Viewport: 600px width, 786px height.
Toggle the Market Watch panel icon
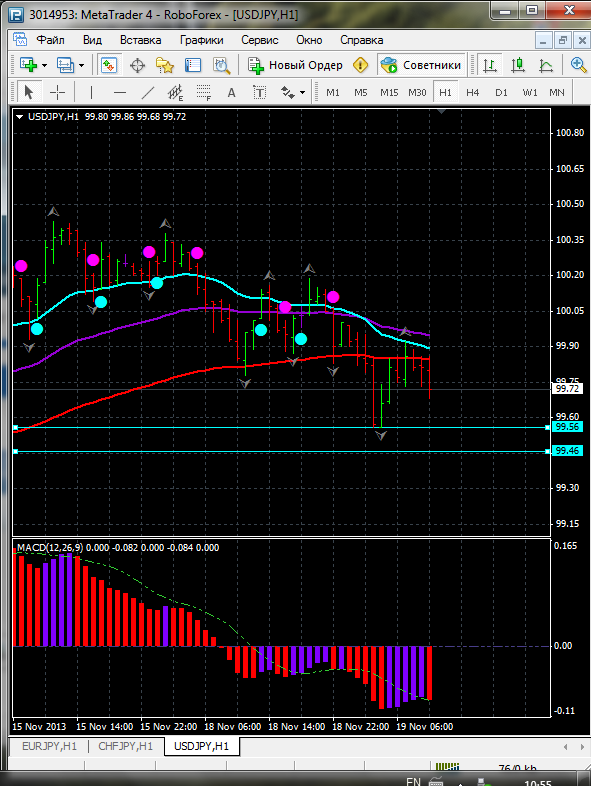click(108, 65)
